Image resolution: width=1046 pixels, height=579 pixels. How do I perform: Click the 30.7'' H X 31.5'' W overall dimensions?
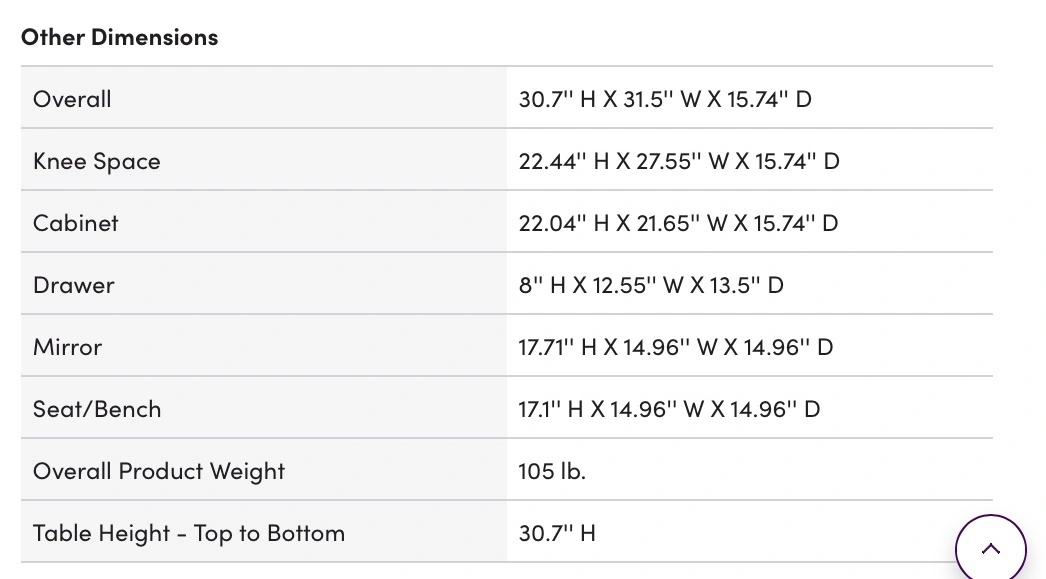[x=665, y=99]
